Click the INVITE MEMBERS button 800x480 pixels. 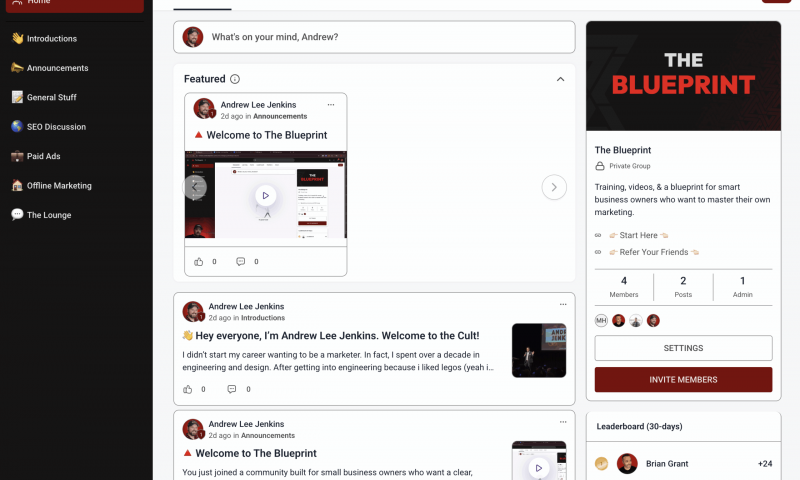click(683, 380)
